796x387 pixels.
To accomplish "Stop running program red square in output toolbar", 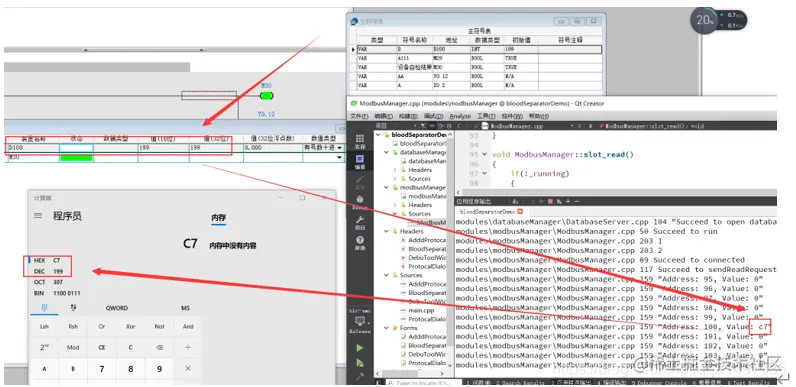I will (x=550, y=202).
